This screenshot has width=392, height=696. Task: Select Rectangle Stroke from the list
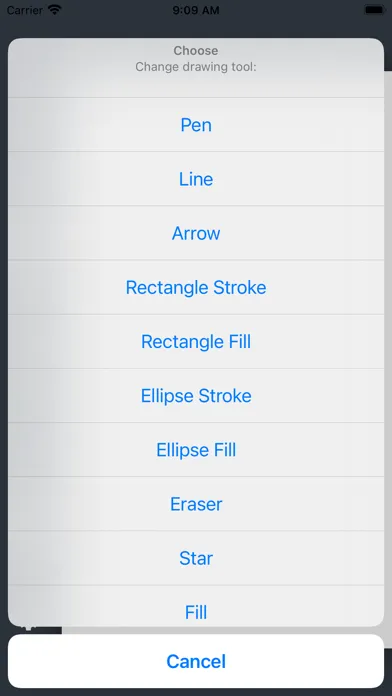pyautogui.click(x=196, y=287)
